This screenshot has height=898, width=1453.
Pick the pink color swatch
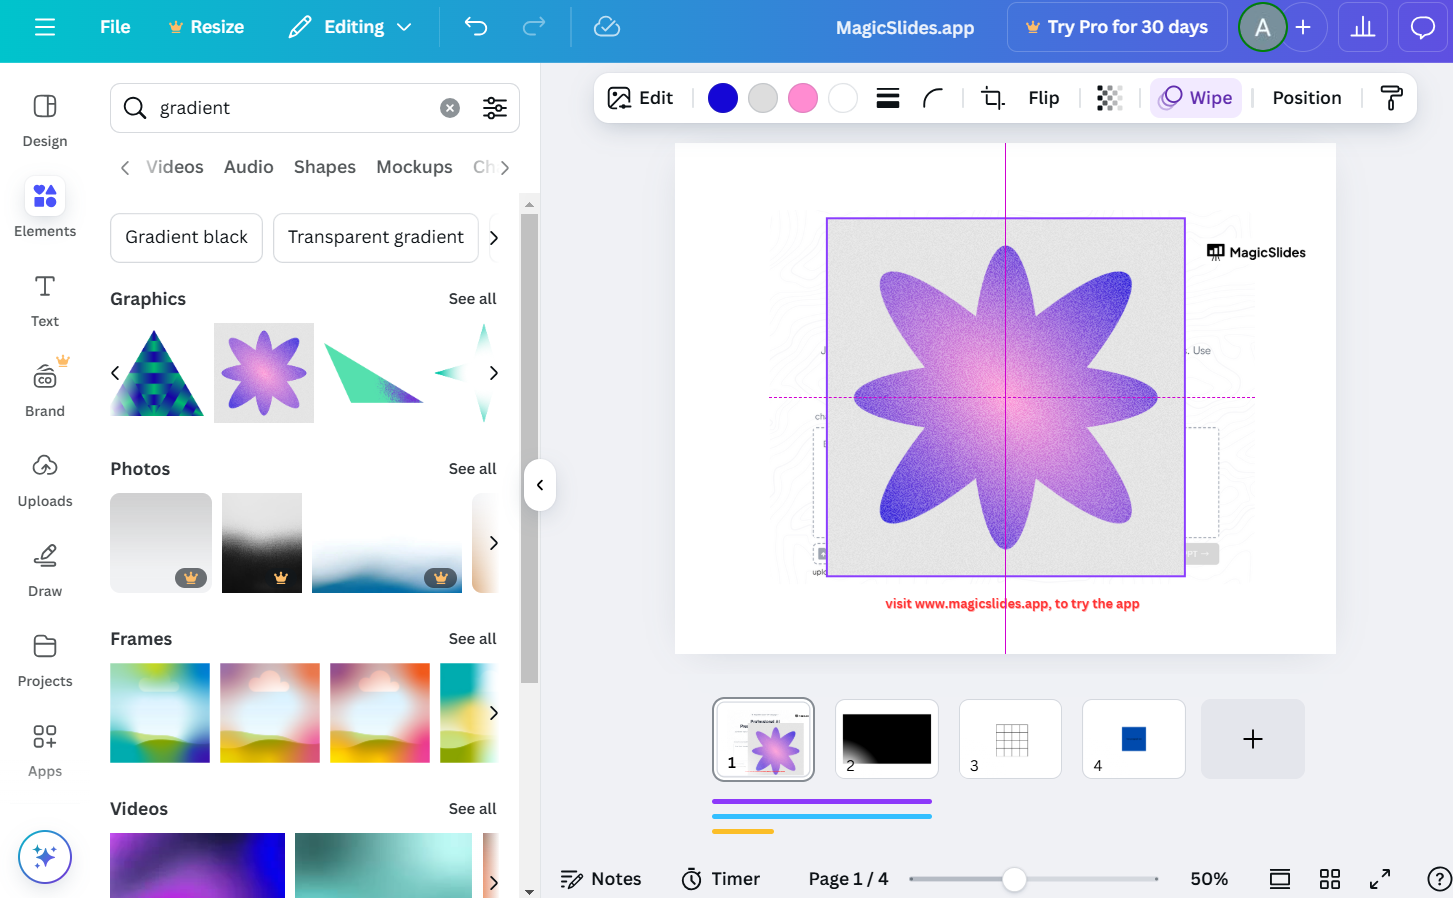coord(803,98)
